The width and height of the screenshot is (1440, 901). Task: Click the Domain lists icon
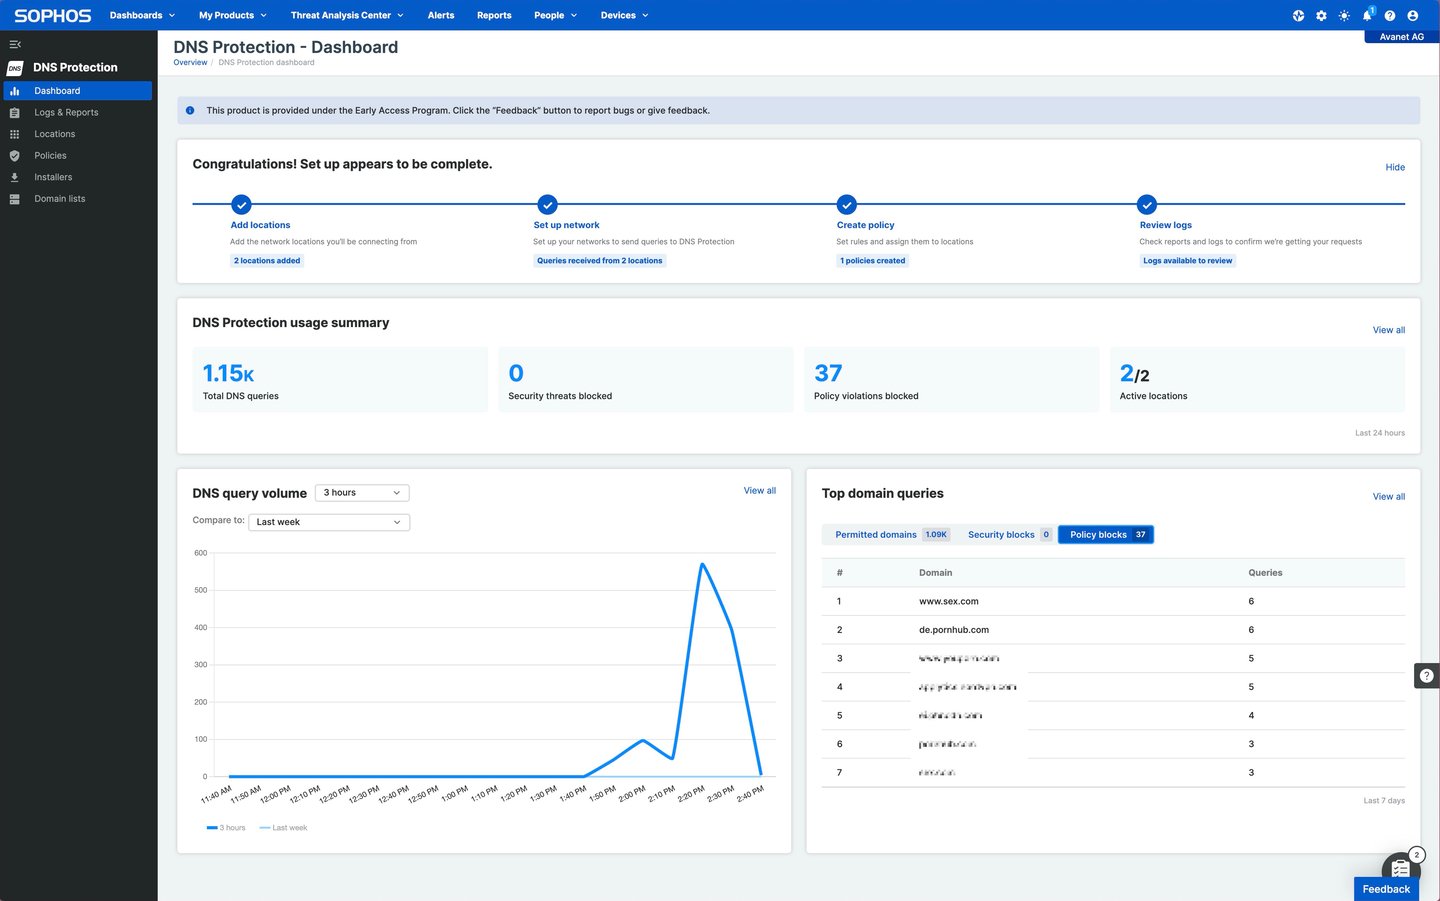(14, 199)
